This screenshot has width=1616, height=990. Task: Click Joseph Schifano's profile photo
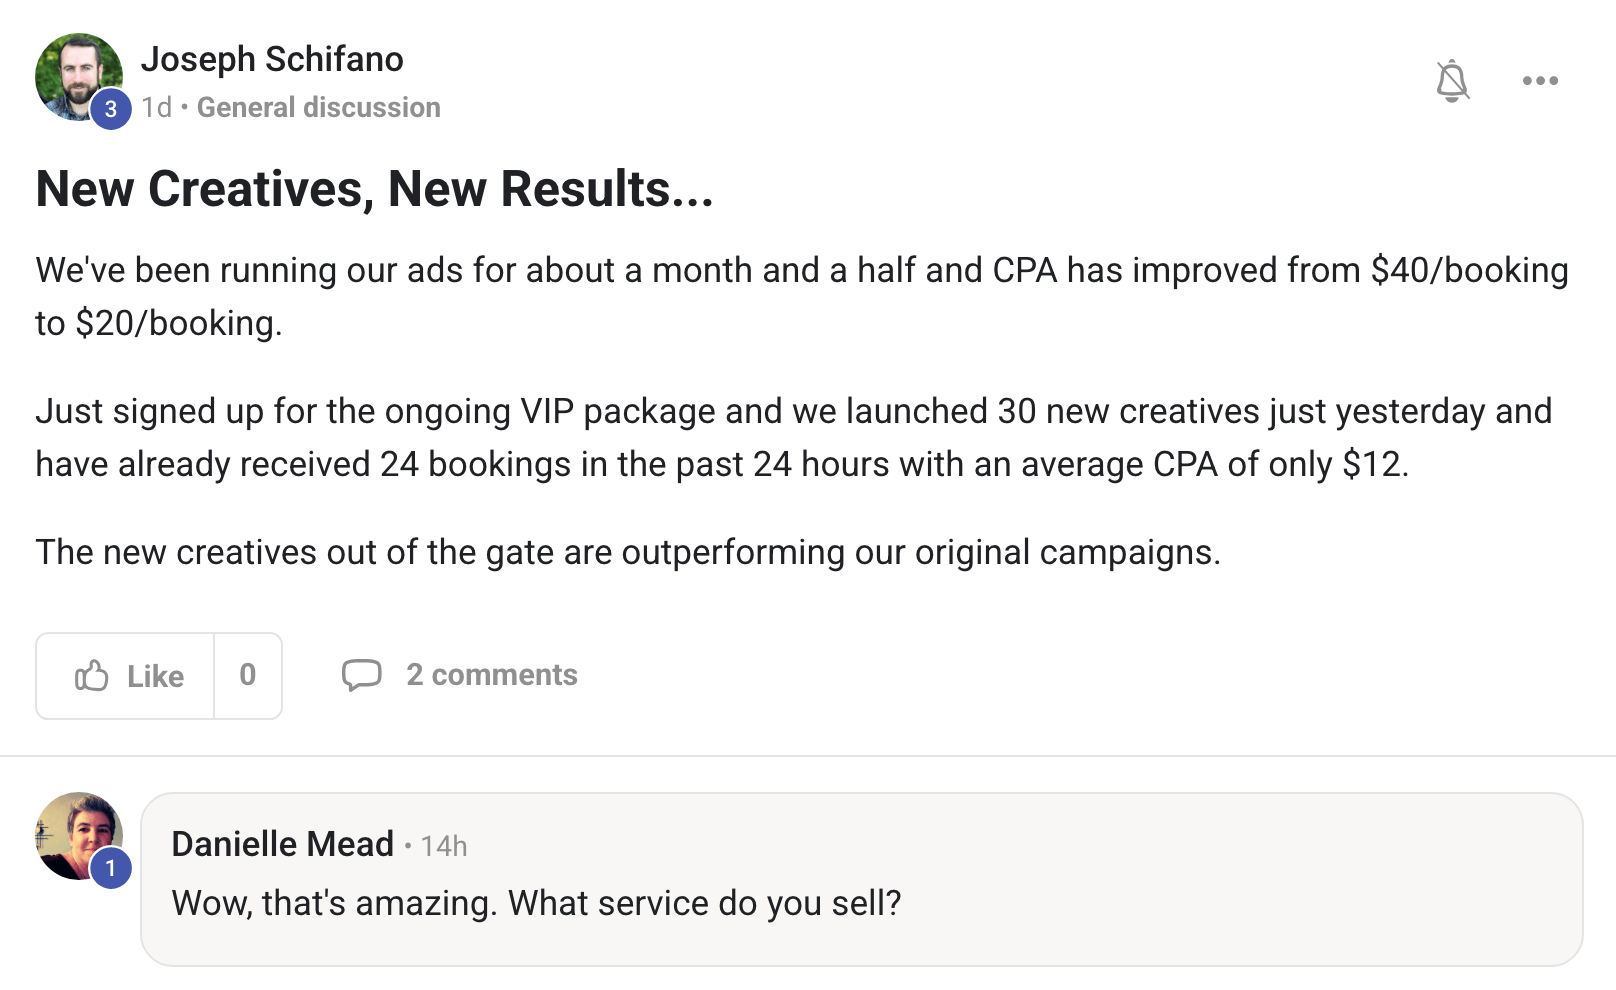coord(76,74)
